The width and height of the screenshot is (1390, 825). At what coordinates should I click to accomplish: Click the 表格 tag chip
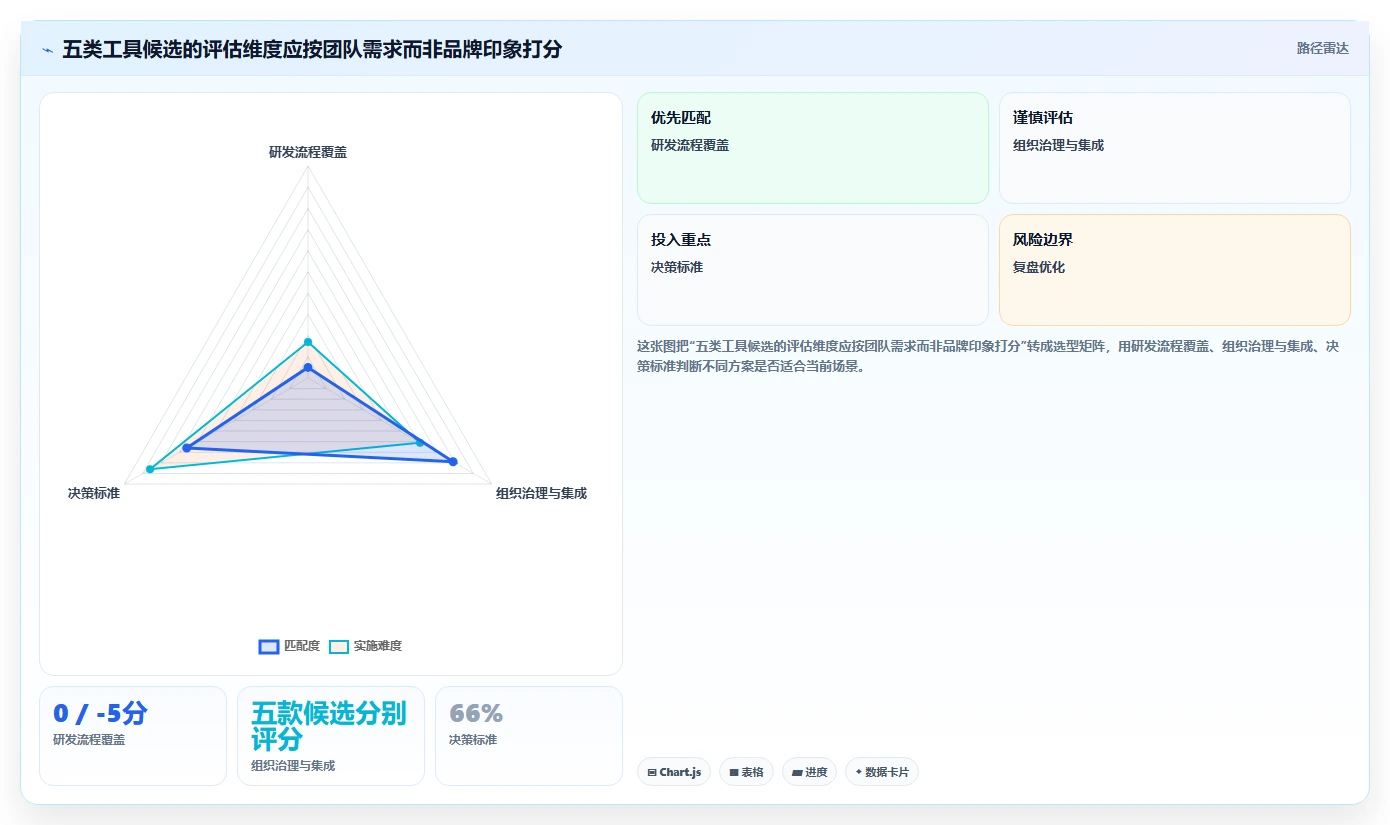(746, 772)
